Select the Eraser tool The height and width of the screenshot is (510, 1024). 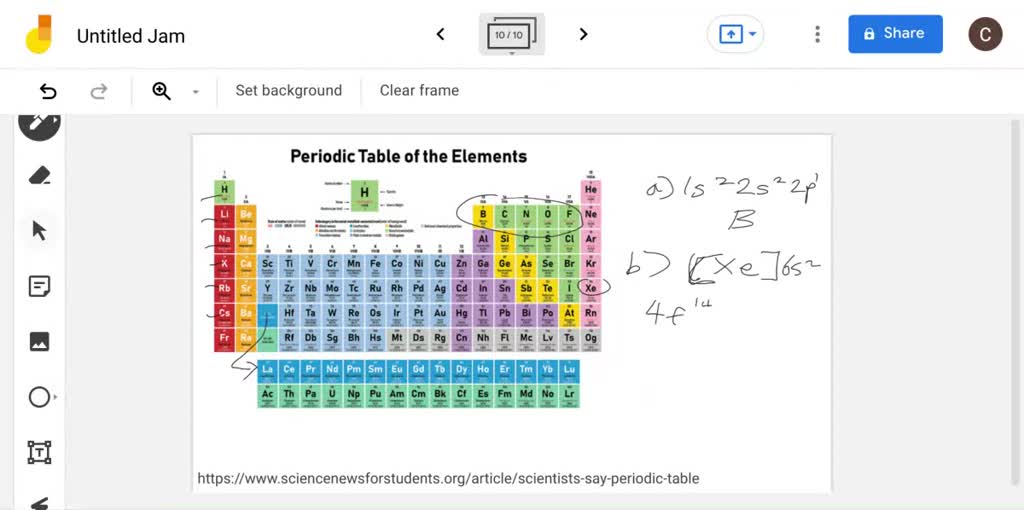point(39,176)
